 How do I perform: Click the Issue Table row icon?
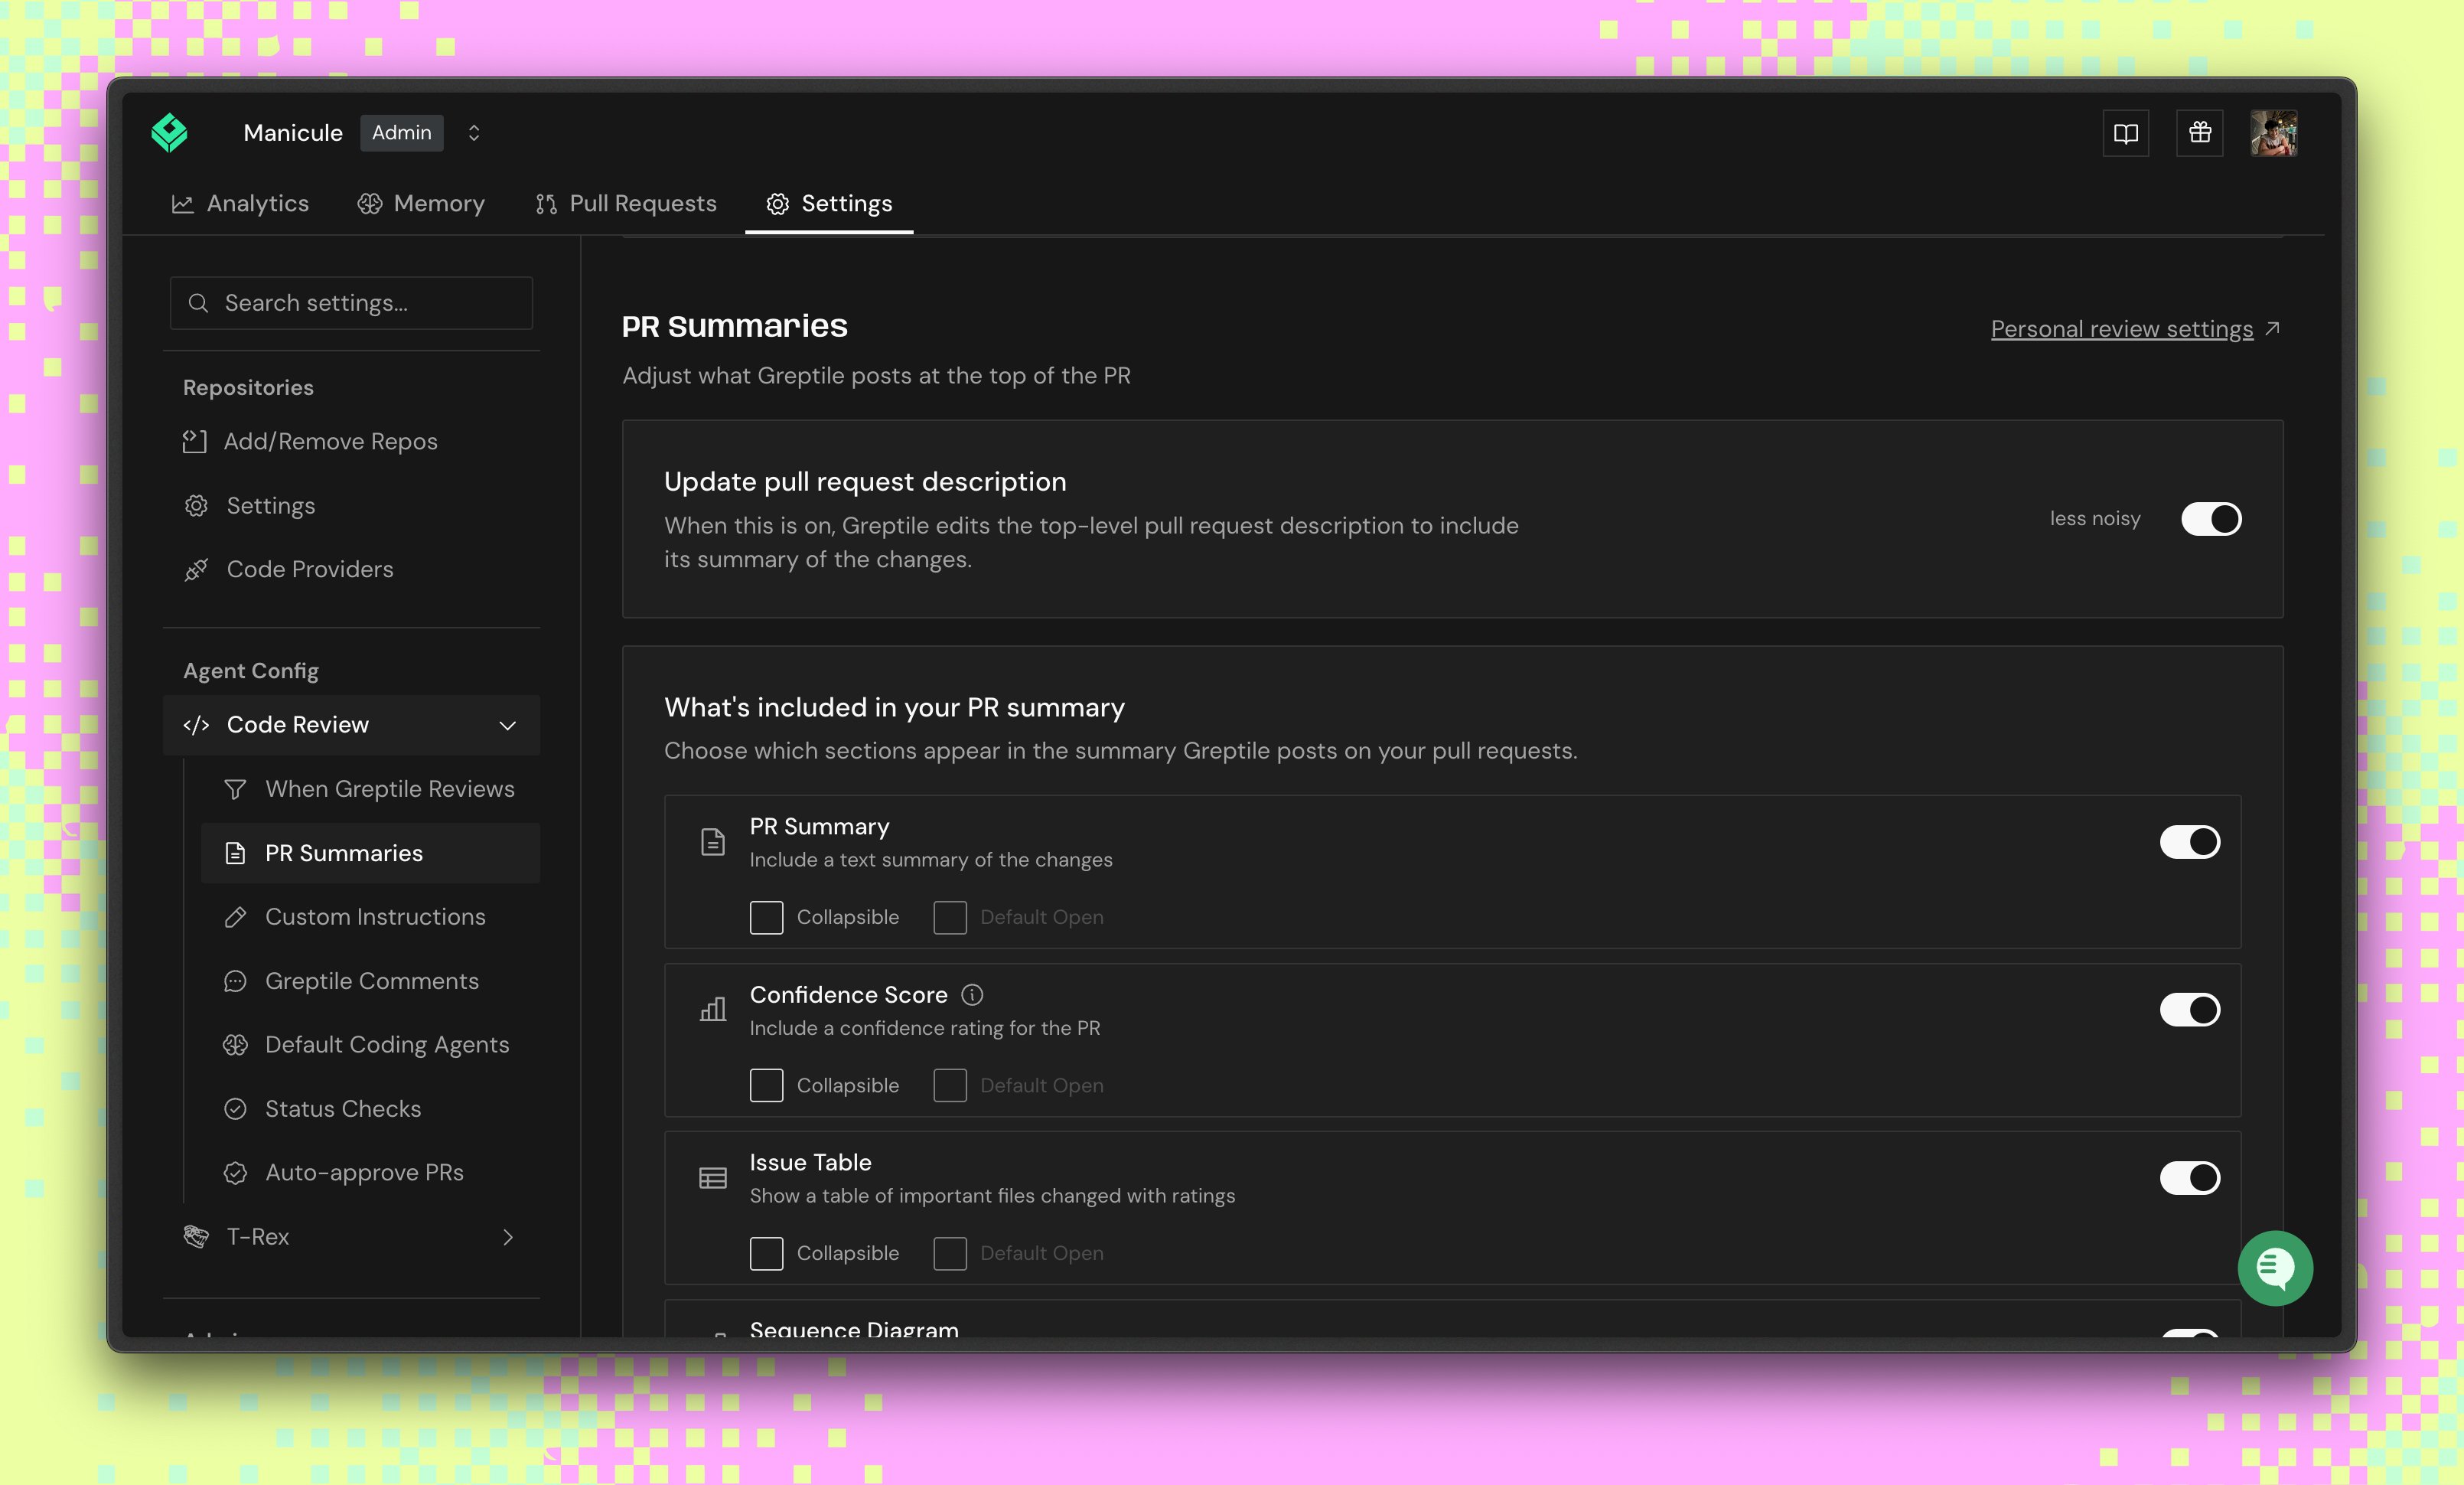point(713,1178)
